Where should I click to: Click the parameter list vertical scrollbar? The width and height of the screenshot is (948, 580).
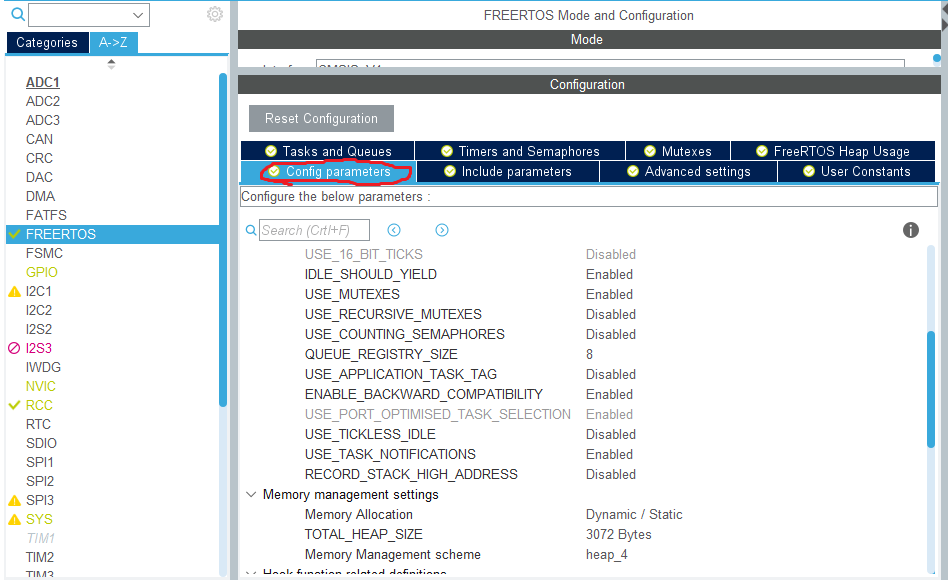931,389
